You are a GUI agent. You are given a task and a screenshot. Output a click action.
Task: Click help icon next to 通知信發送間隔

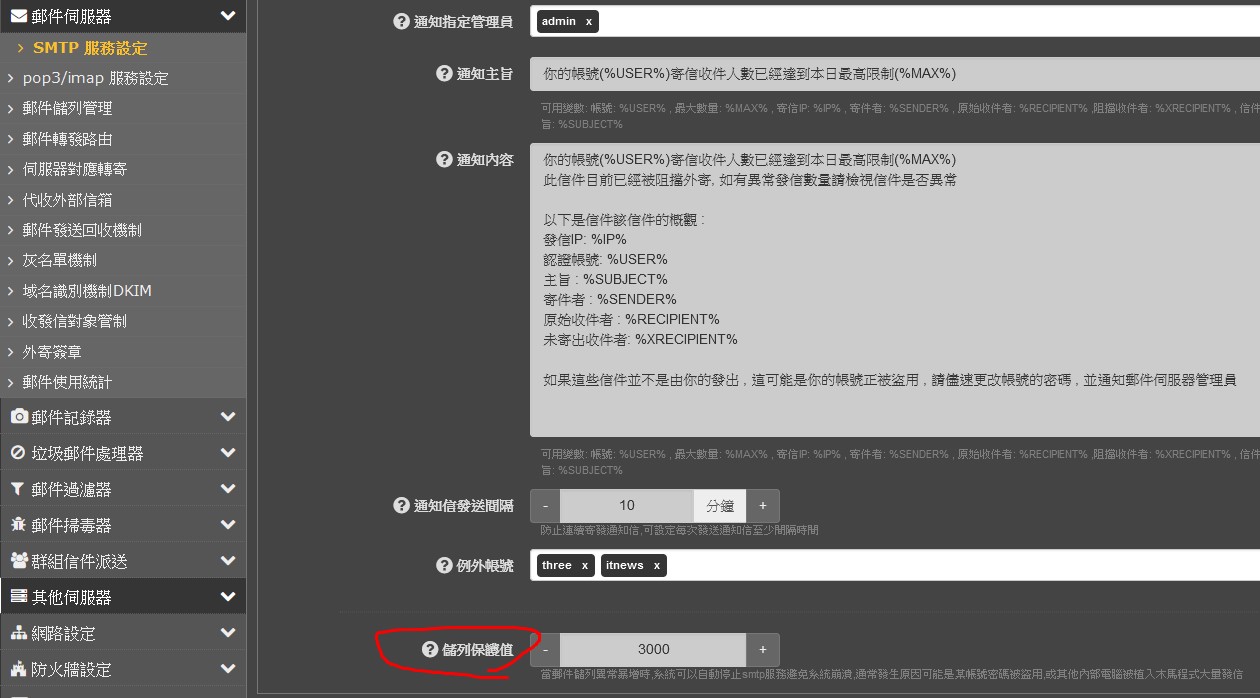click(401, 506)
